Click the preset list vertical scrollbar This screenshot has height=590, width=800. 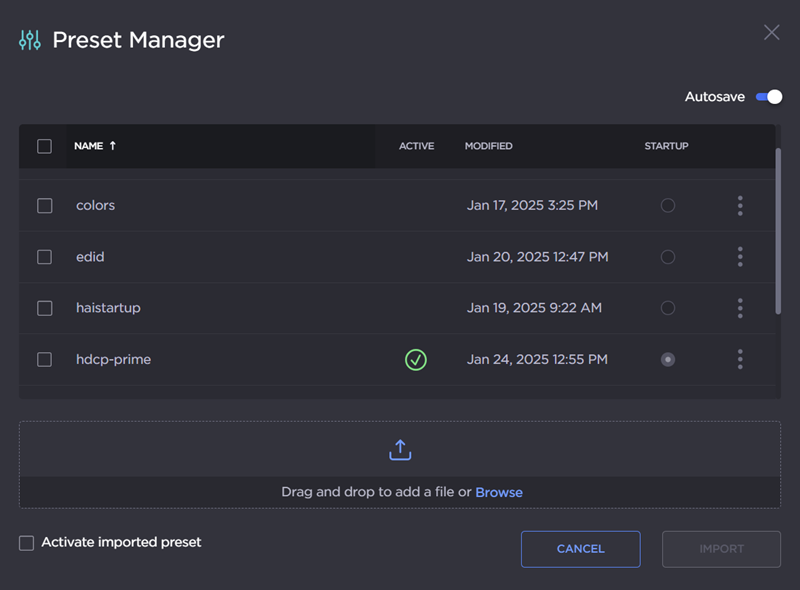pyautogui.click(x=778, y=230)
